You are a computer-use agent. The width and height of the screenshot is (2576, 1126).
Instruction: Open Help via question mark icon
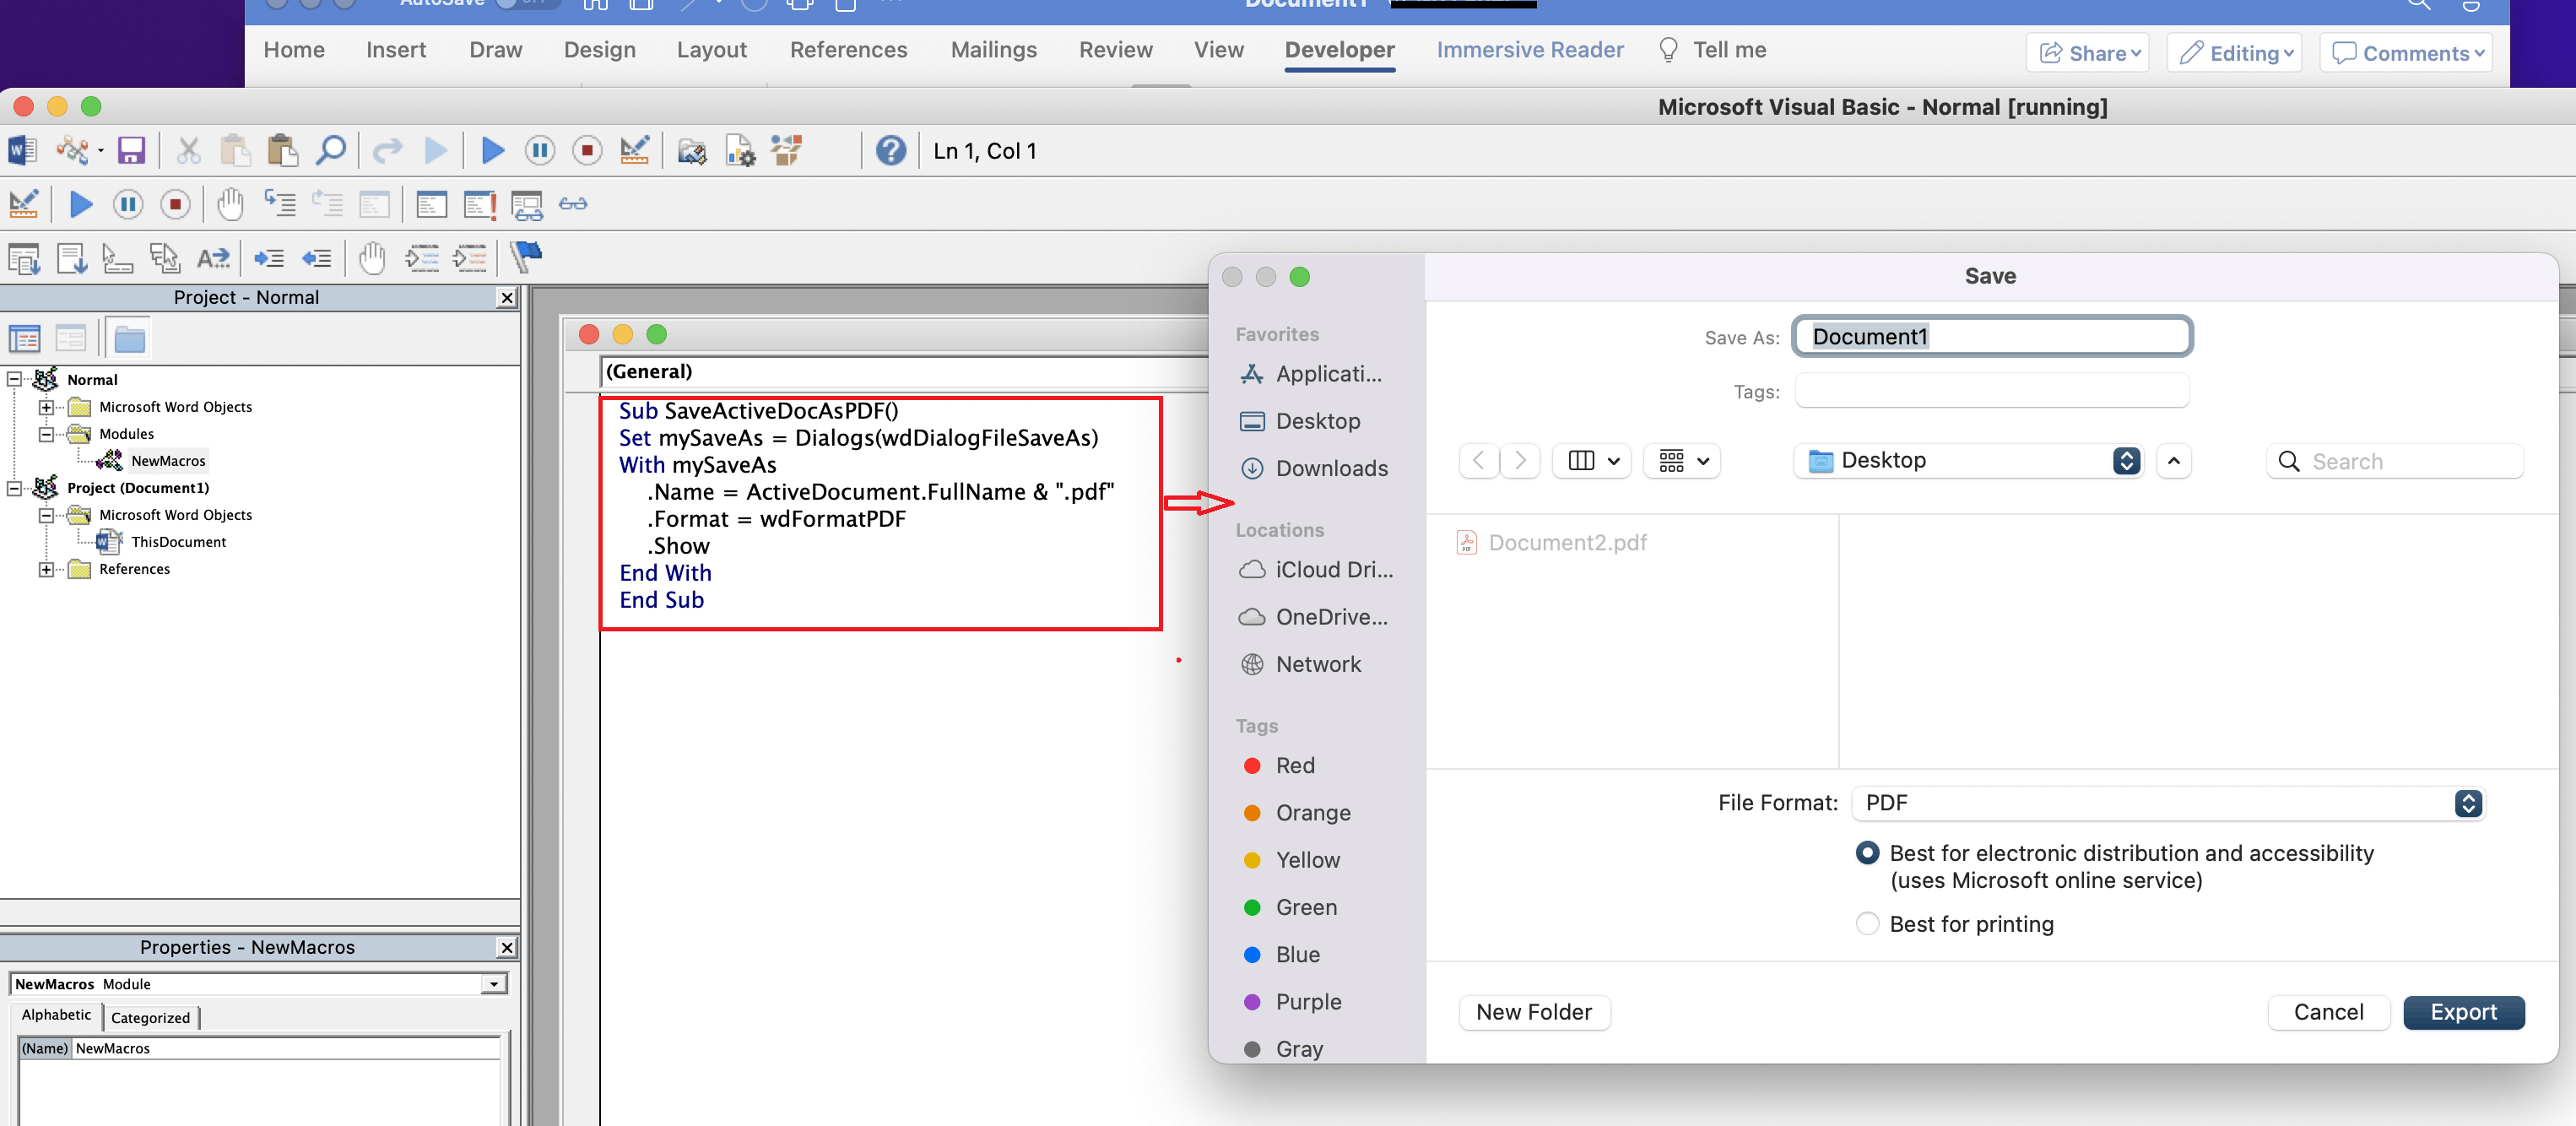point(890,151)
